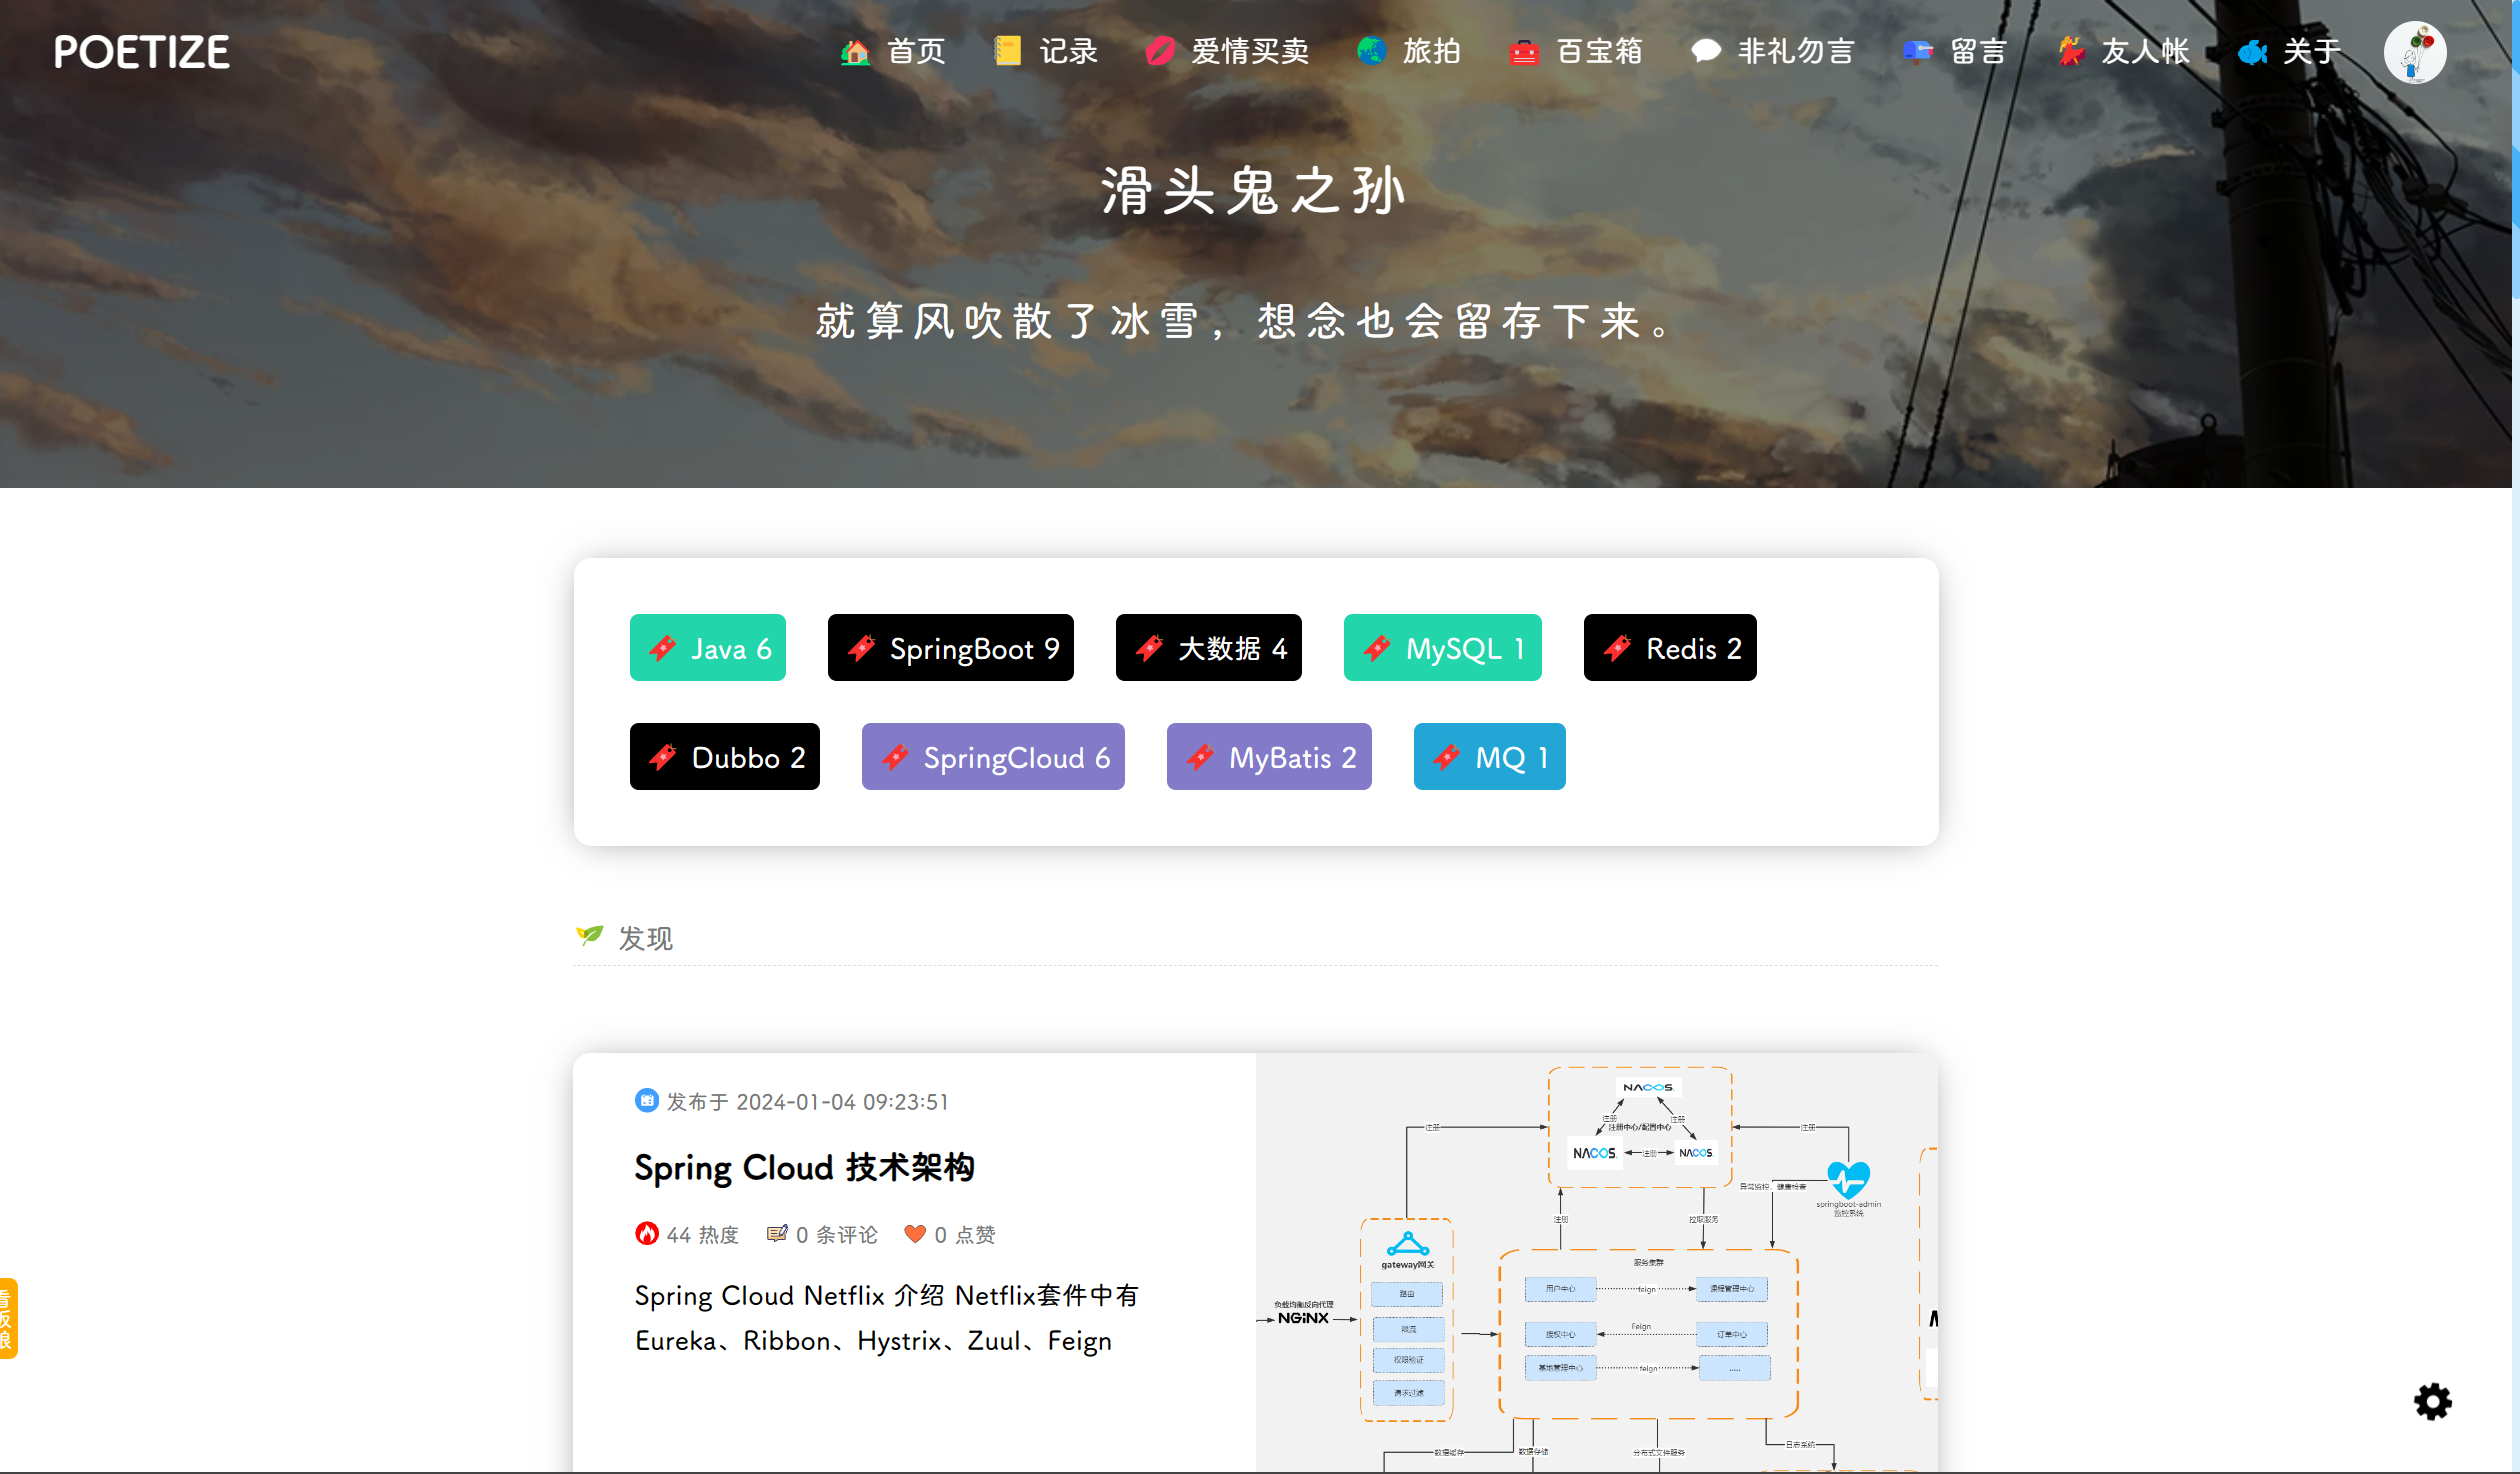Open the article Spring Cloud 技术架构
Image resolution: width=2520 pixels, height=1474 pixels.
(x=806, y=1167)
